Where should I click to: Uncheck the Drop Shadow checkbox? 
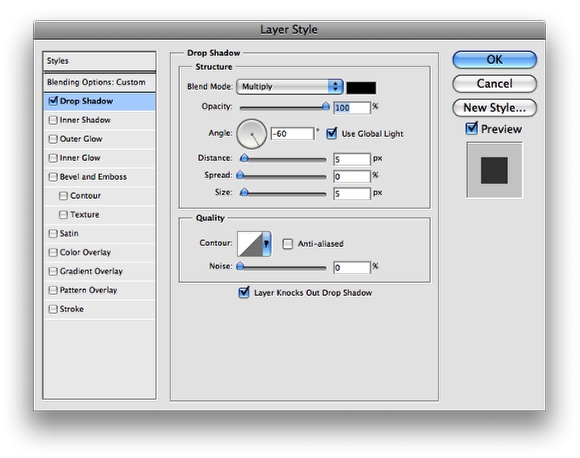pyautogui.click(x=53, y=101)
